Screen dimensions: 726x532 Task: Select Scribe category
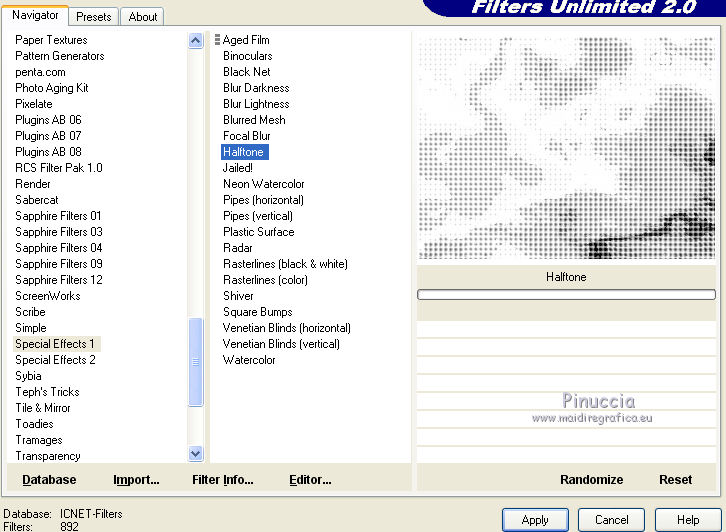point(30,312)
